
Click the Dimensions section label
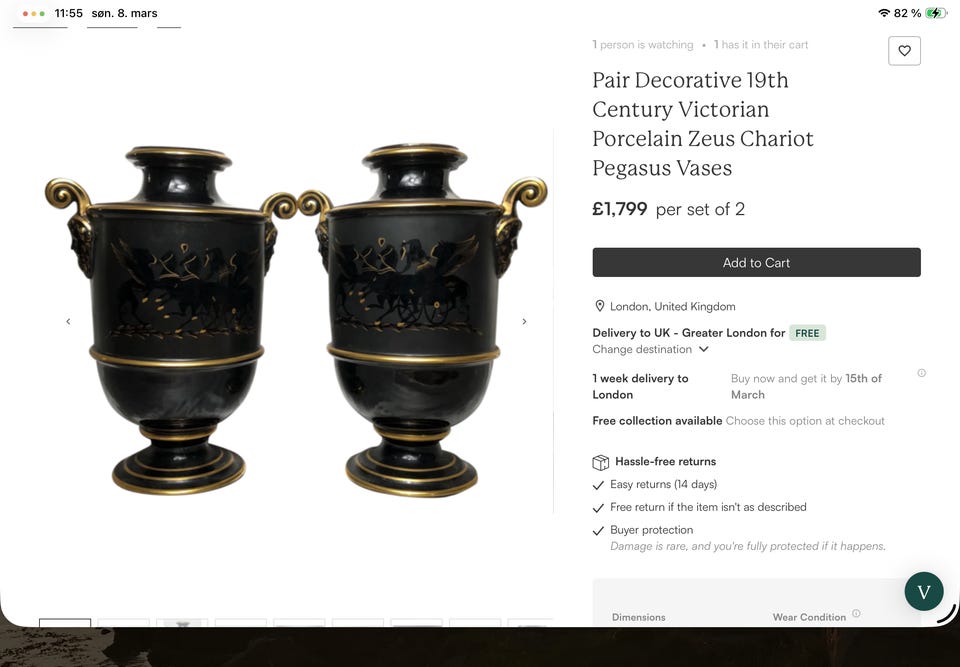pos(639,617)
